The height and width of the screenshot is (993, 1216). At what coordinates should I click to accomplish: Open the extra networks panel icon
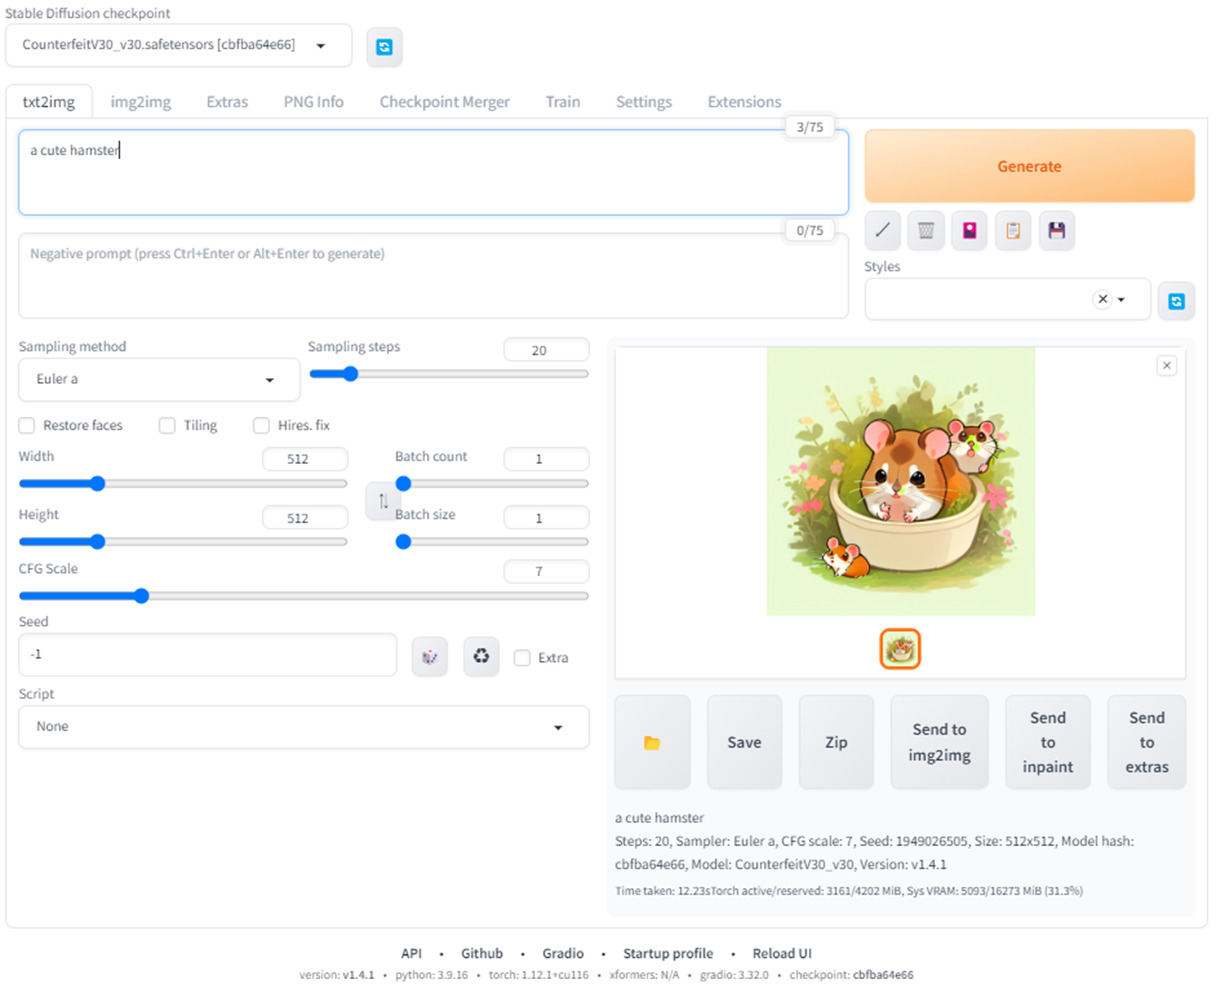969,230
